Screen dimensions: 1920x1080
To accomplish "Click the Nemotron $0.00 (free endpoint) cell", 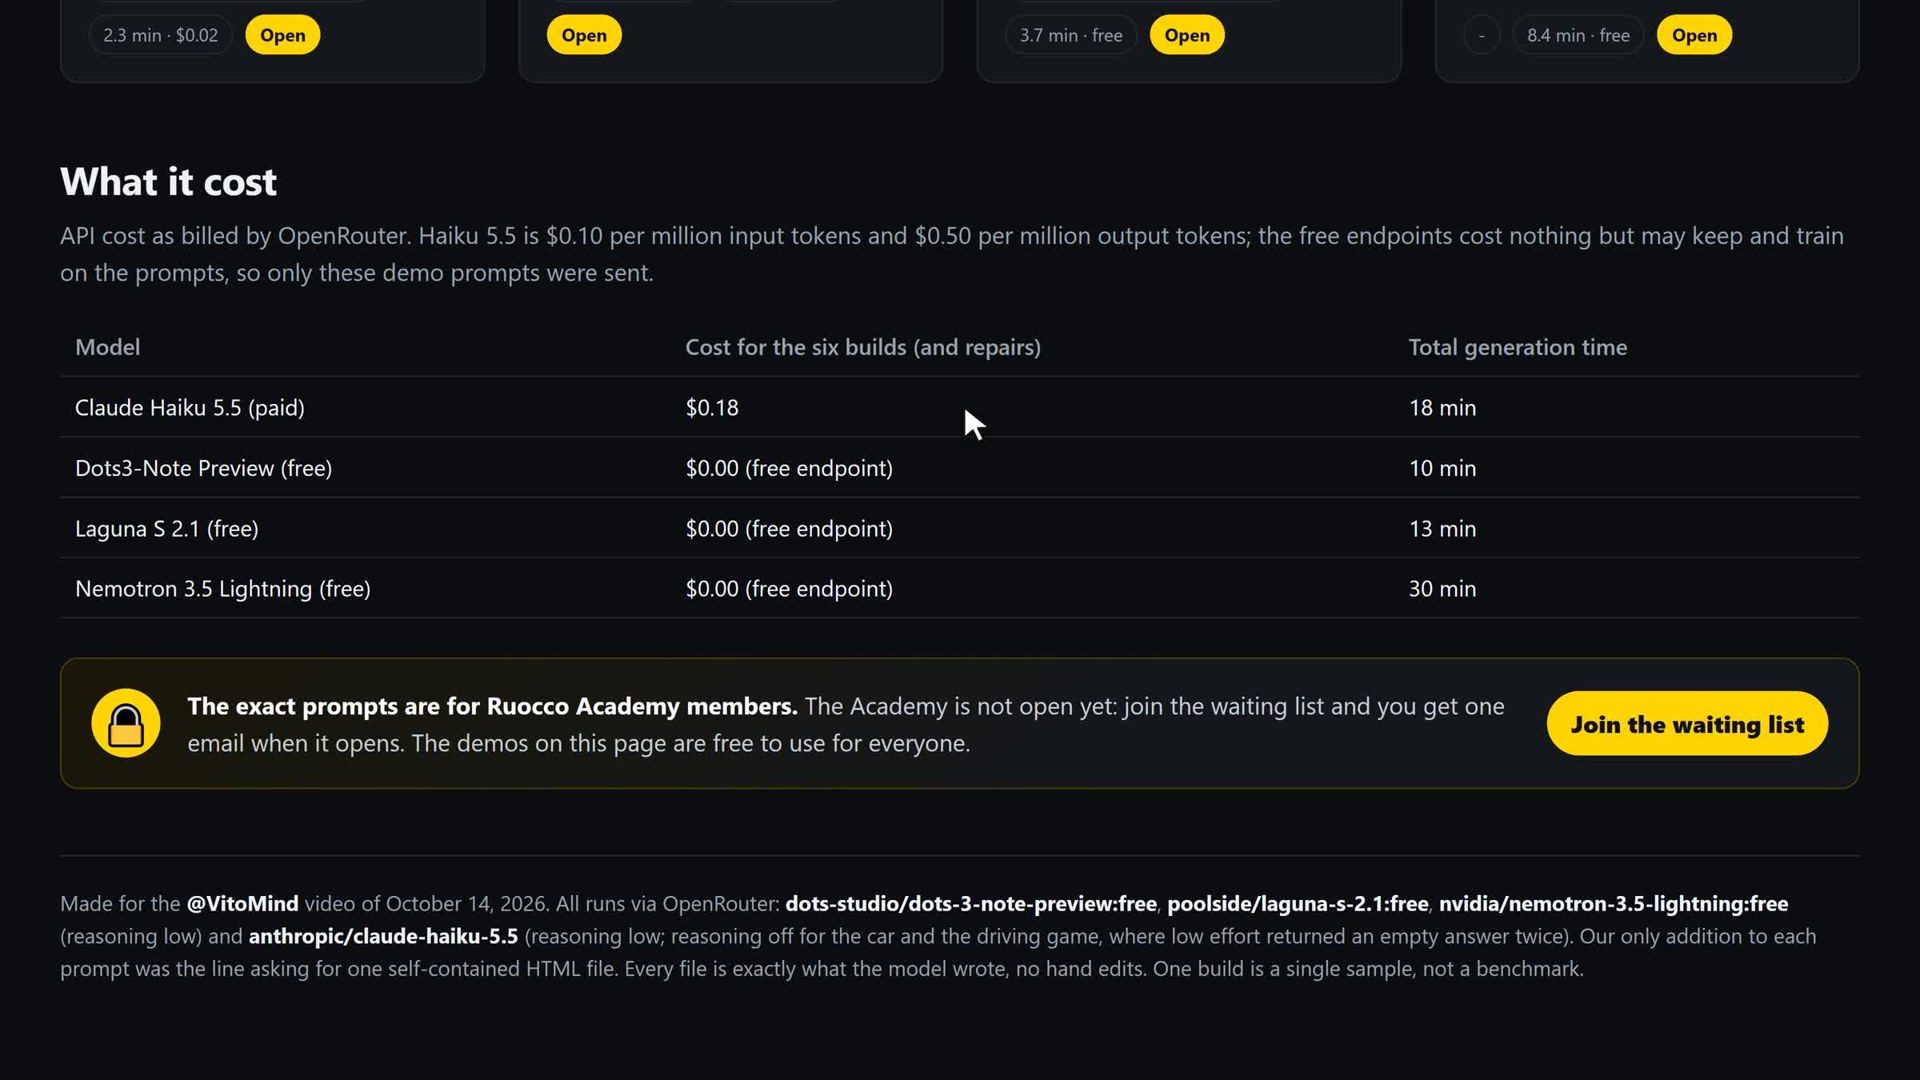I will click(789, 588).
